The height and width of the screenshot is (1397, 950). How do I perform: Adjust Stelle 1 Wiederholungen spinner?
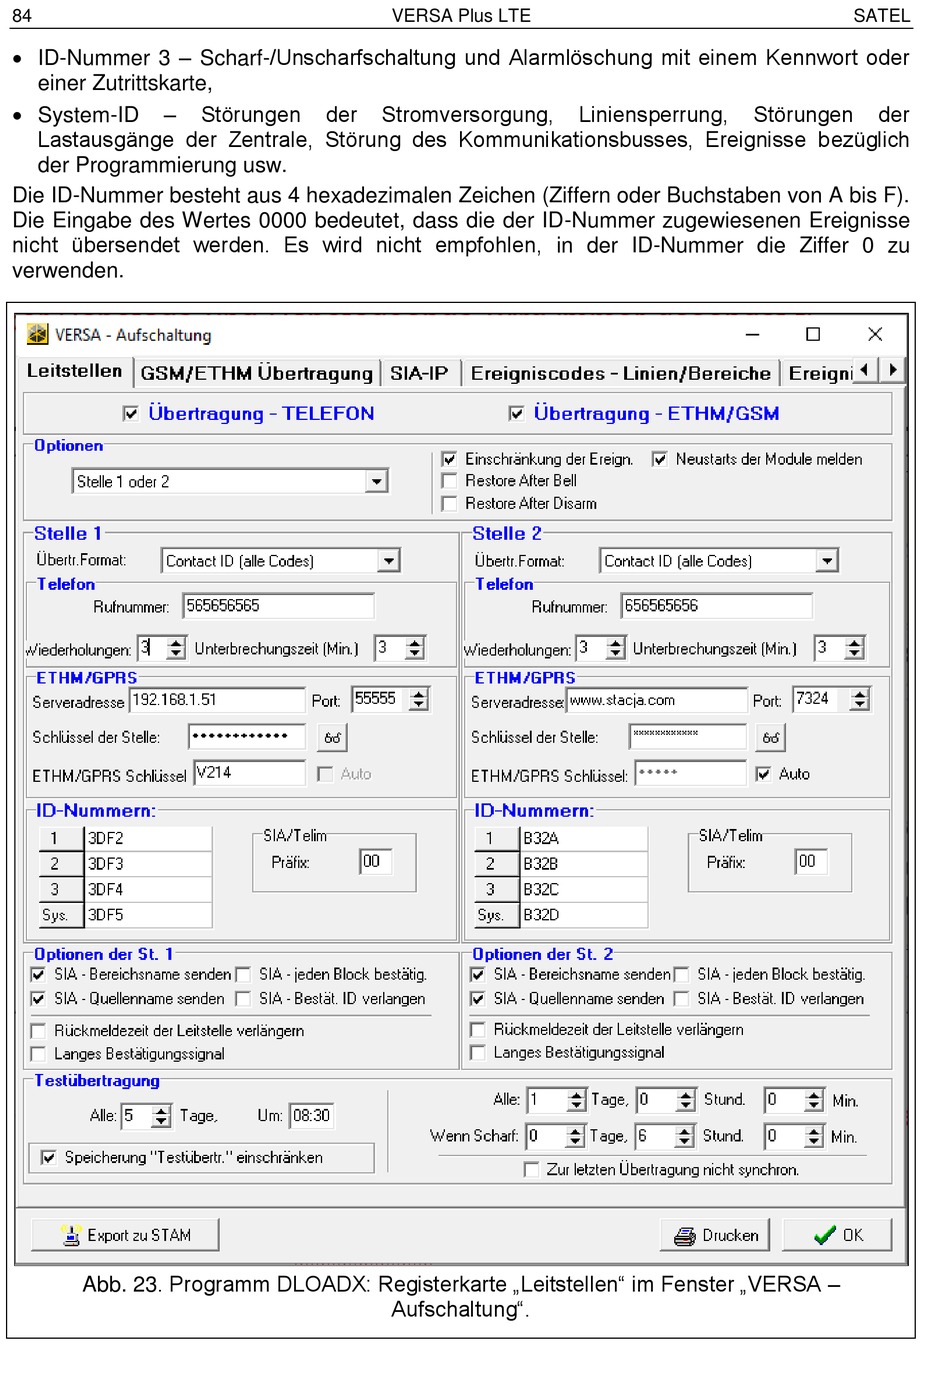[x=176, y=648]
